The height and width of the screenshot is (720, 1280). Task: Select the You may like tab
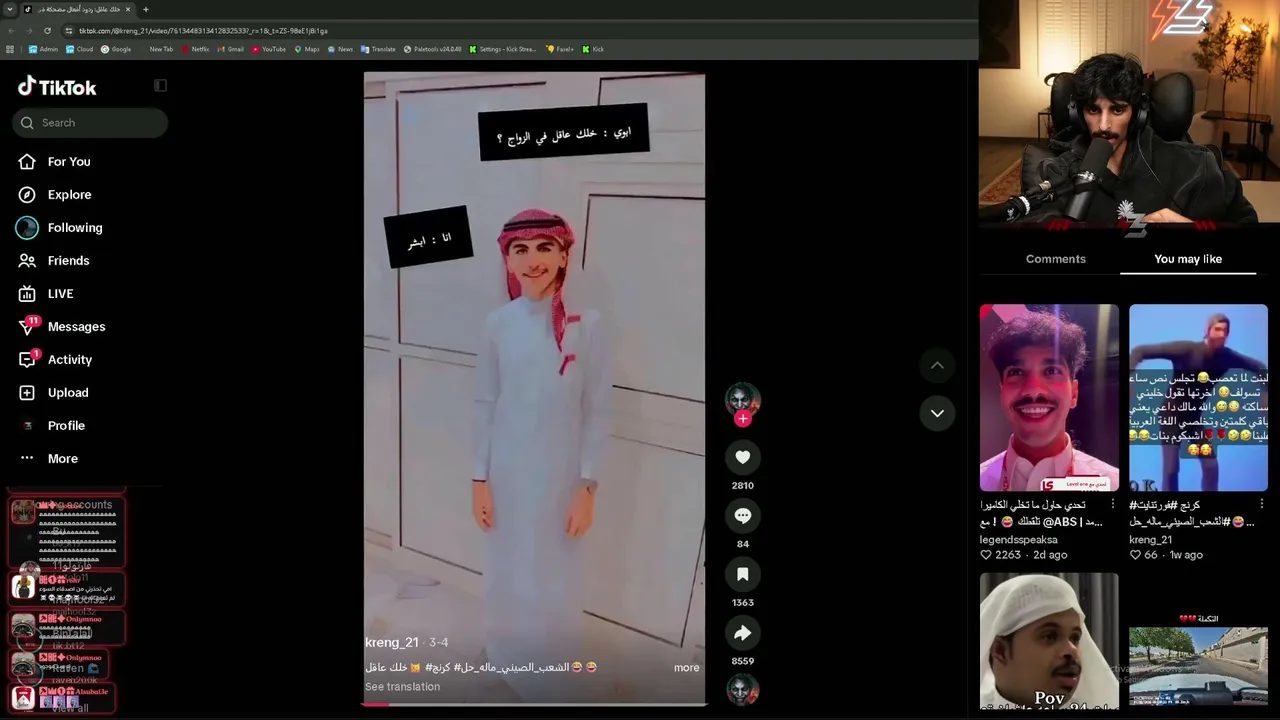(1188, 259)
